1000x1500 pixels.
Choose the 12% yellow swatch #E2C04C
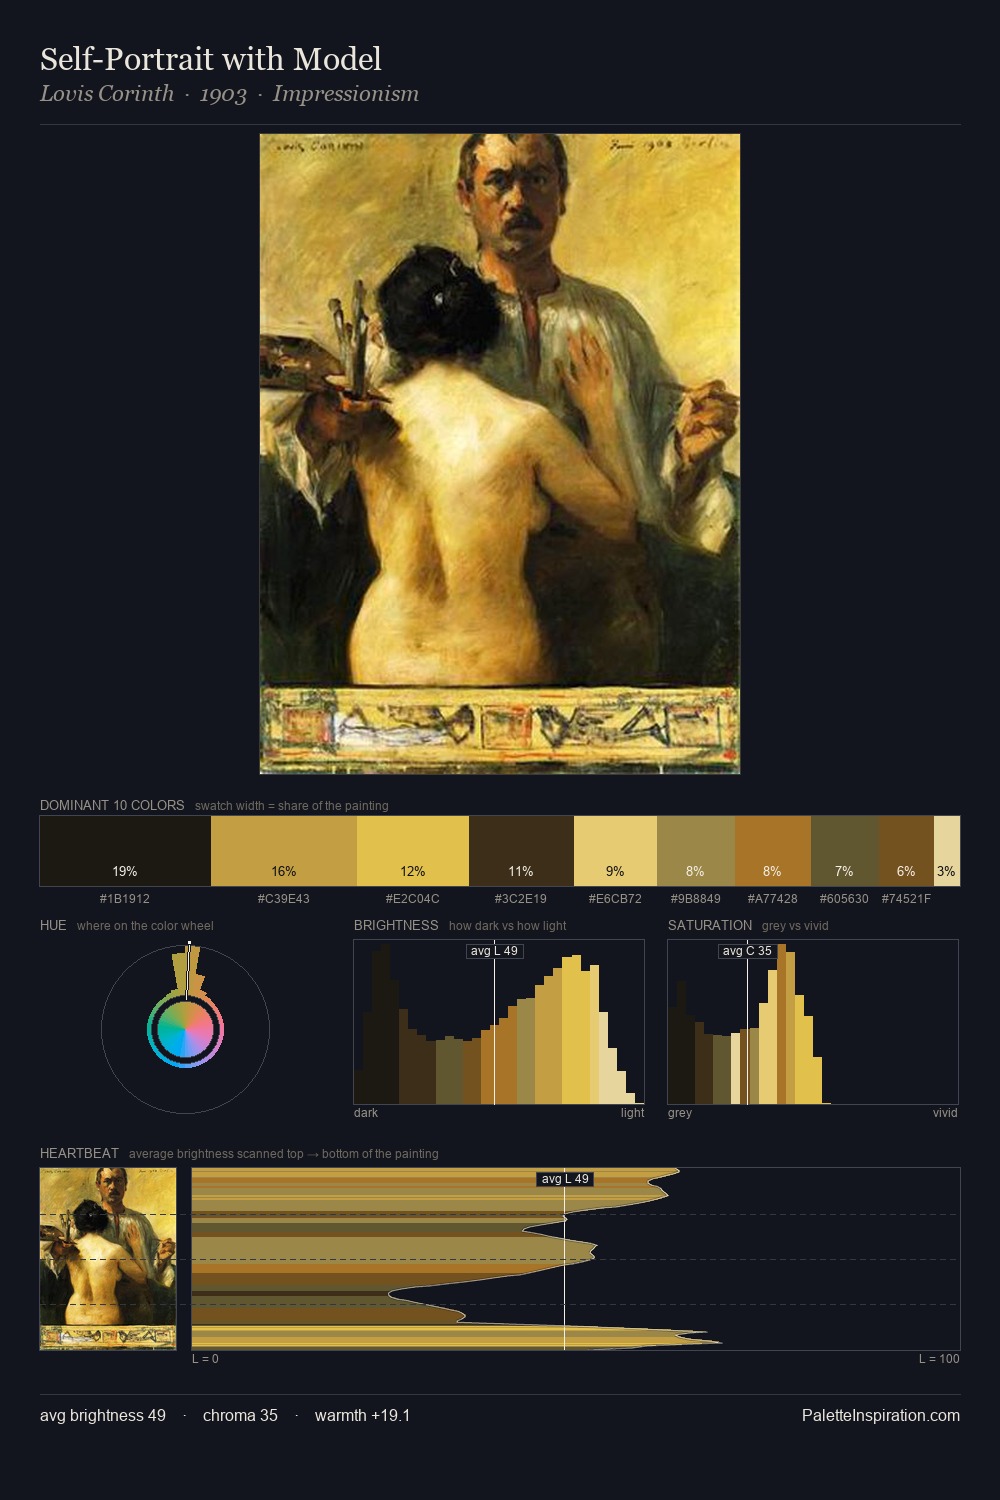point(413,851)
